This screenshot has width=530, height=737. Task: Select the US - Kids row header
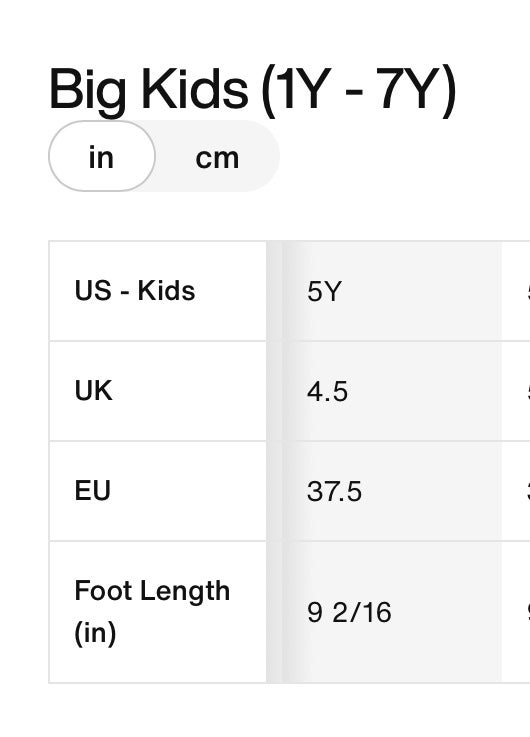pos(158,291)
